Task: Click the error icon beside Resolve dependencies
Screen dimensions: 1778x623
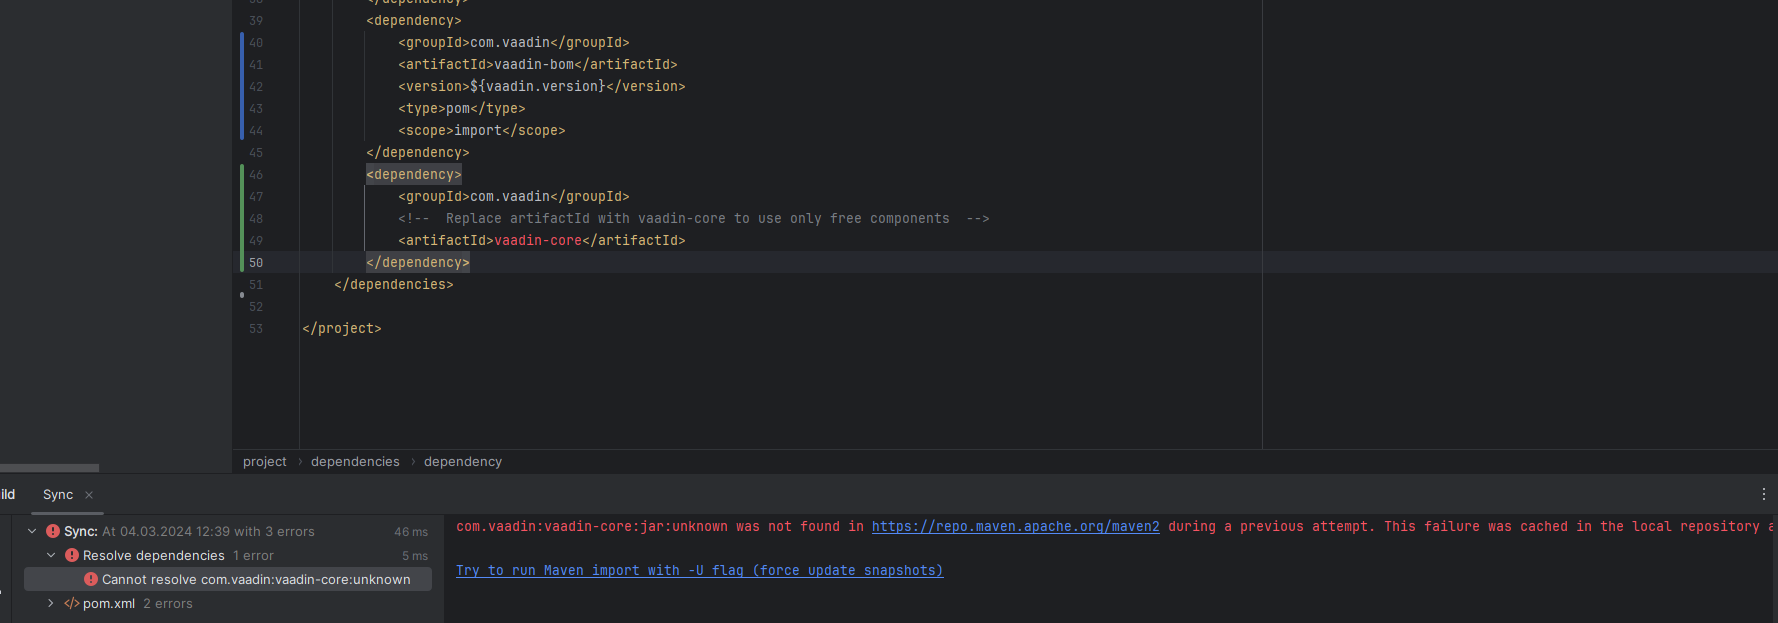Action: 72,556
